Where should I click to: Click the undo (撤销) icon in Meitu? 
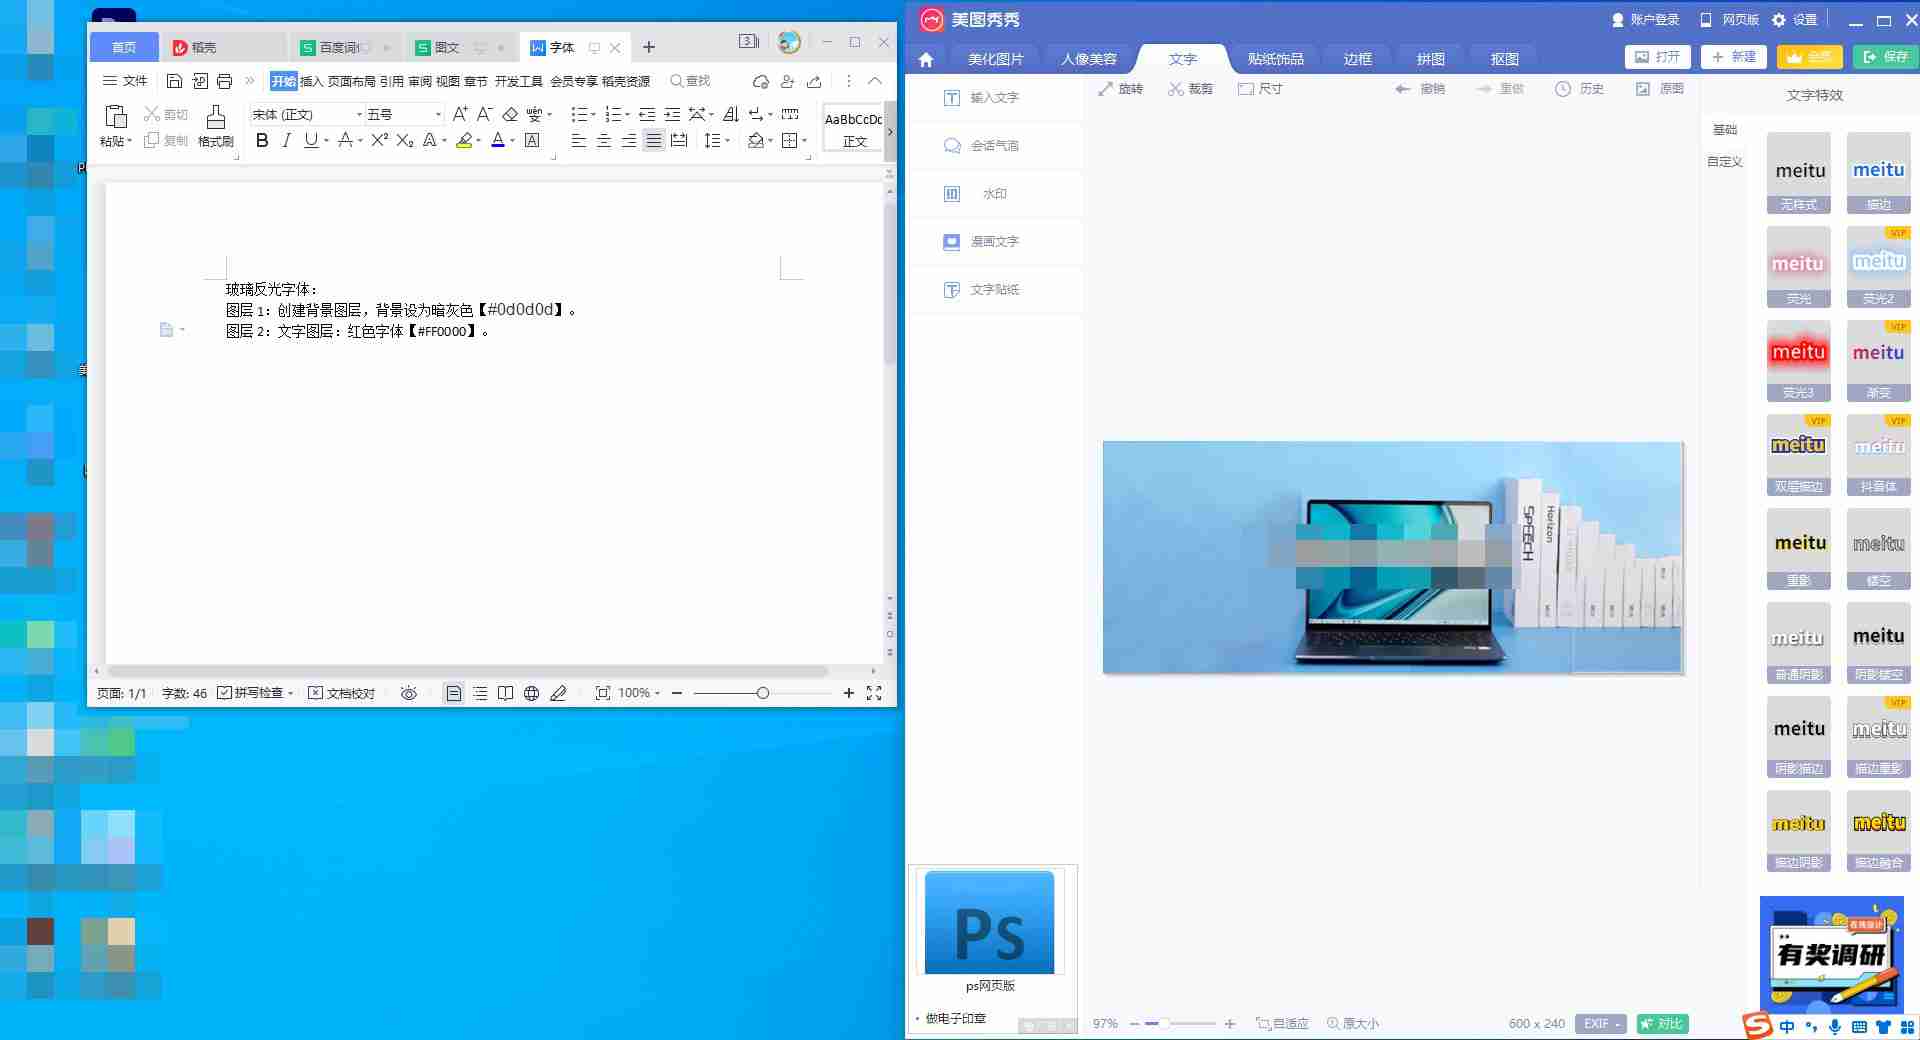(x=1403, y=88)
